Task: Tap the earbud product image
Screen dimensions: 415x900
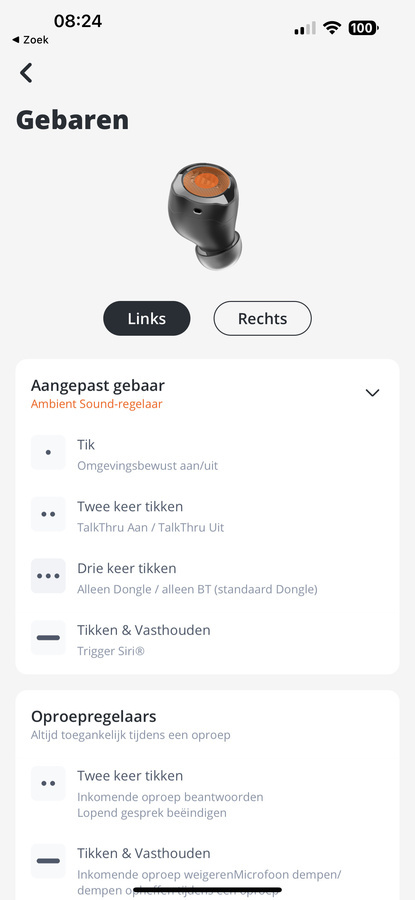Action: pos(204,216)
